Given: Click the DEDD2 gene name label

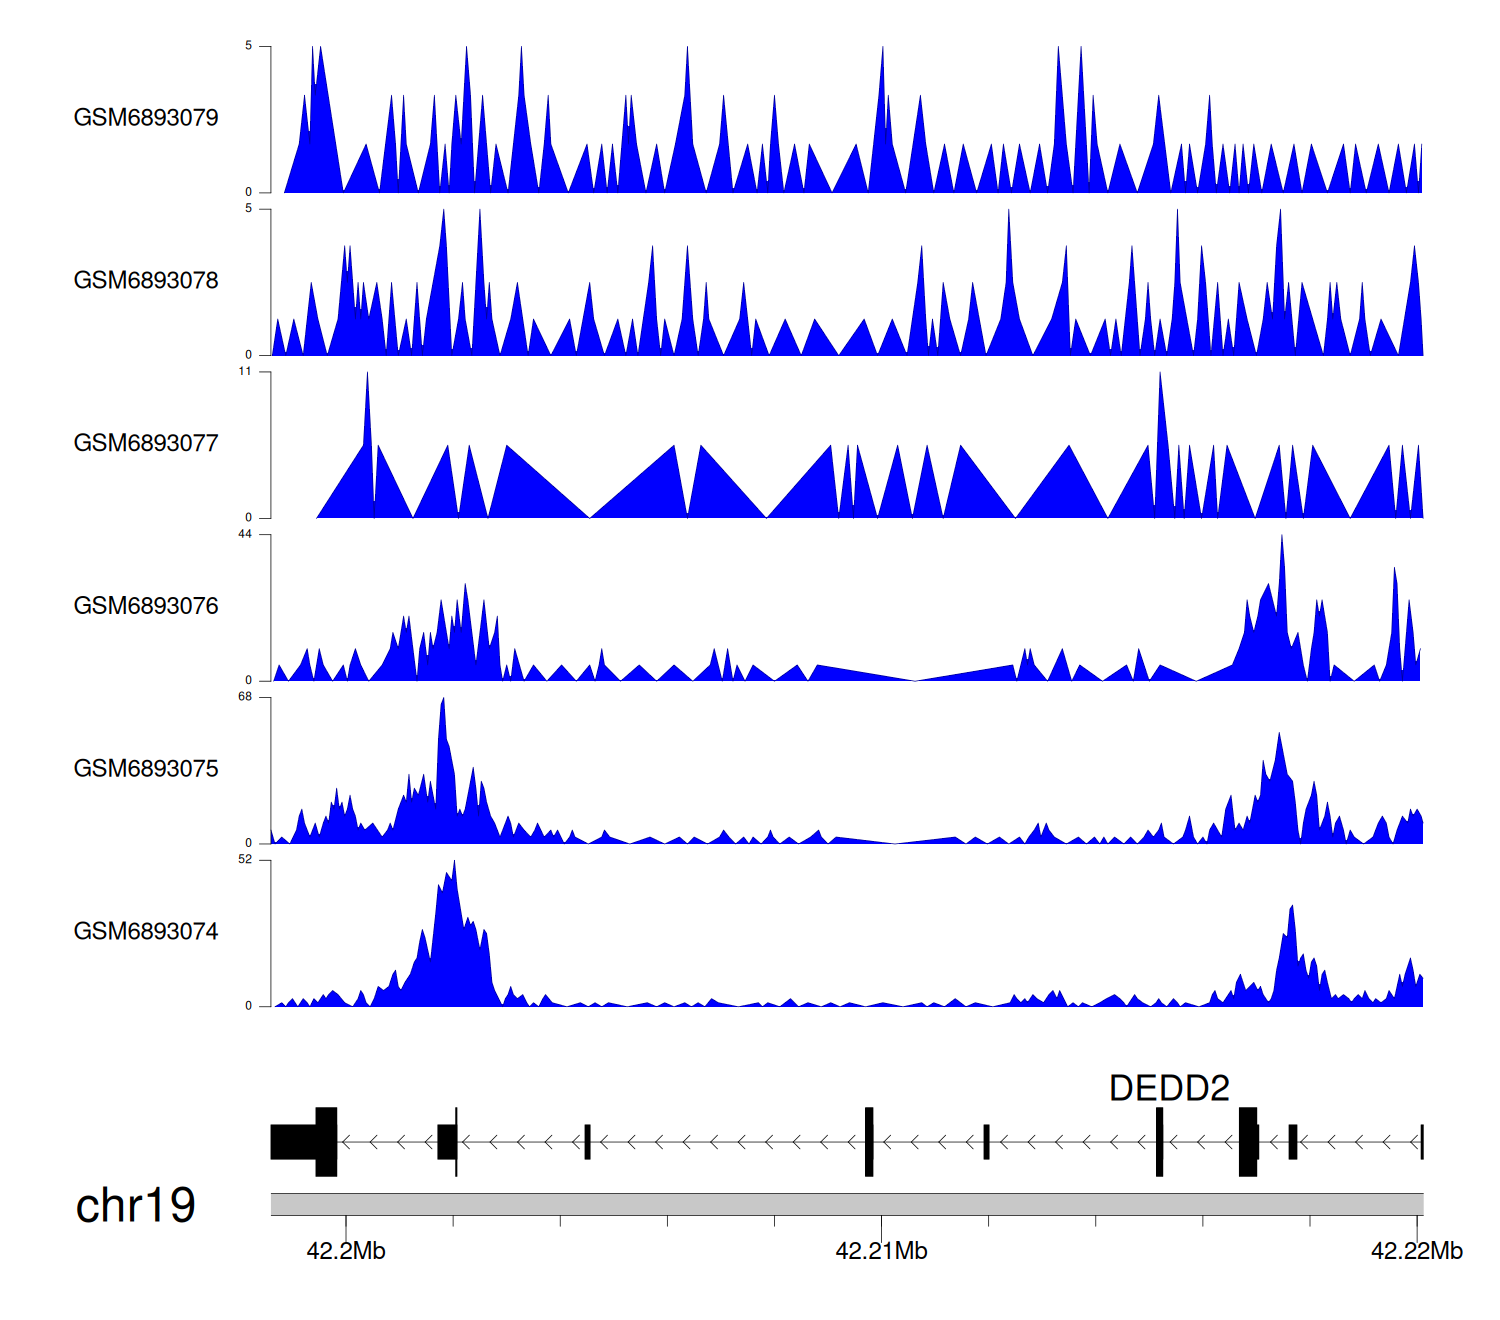Looking at the screenshot, I should (x=1169, y=1088).
